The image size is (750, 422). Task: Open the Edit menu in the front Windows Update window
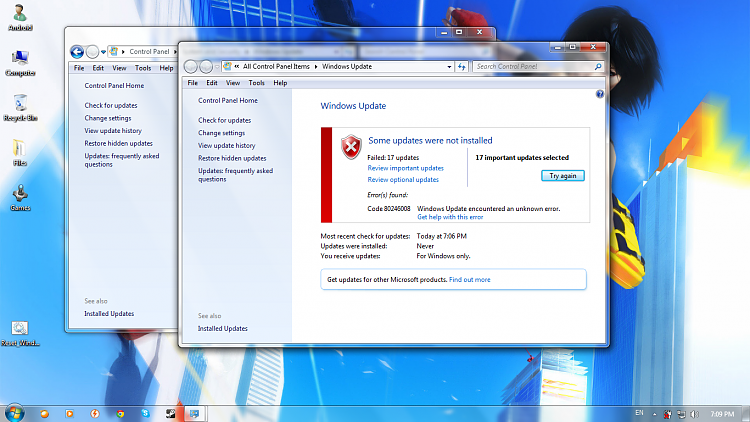[212, 83]
